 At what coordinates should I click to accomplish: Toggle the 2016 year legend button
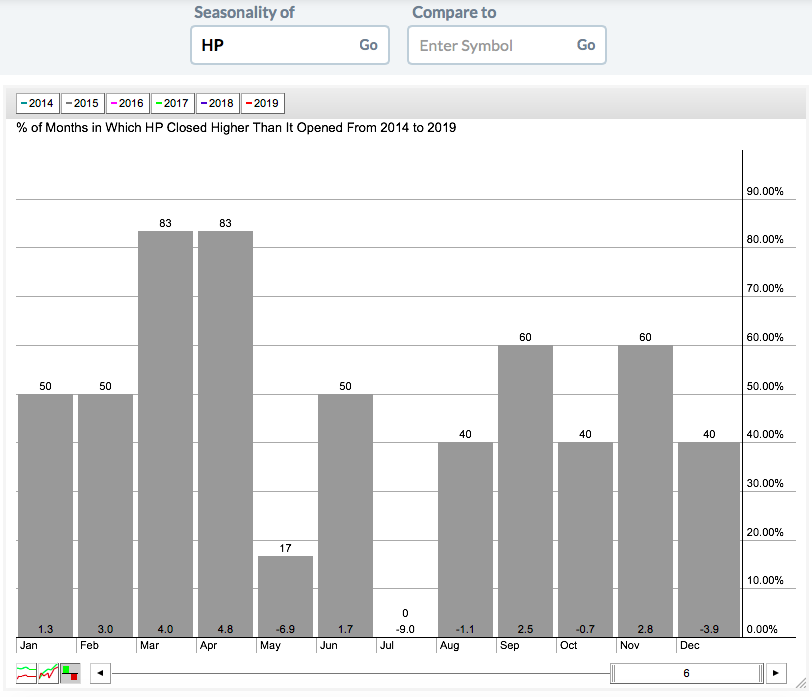[128, 103]
